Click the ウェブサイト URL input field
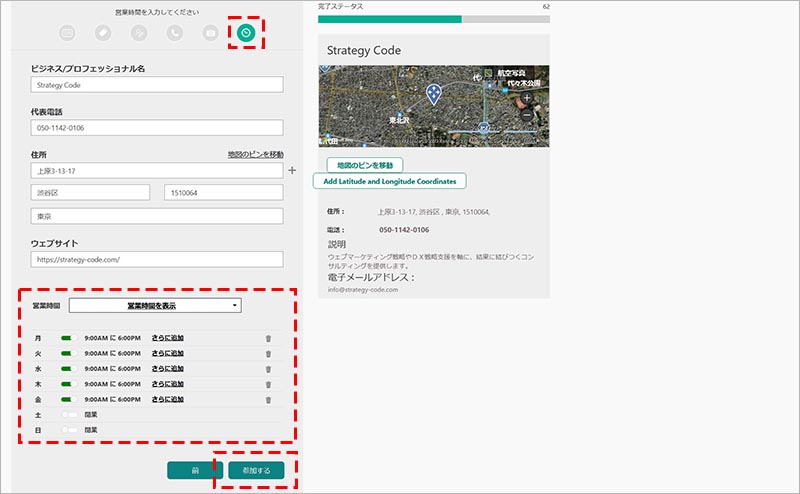This screenshot has height=494, width=800. 157,259
